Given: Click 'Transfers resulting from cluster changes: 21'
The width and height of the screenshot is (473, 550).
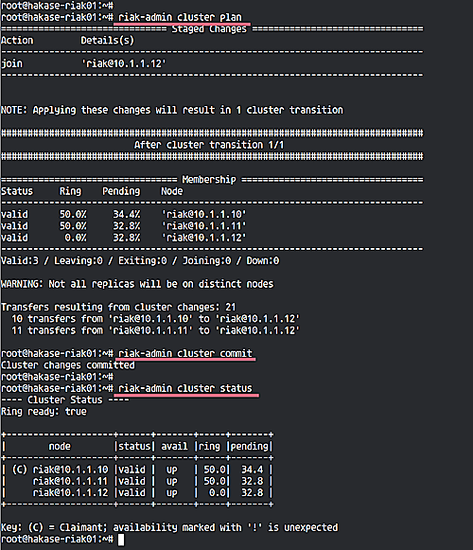Looking at the screenshot, I should (119, 307).
